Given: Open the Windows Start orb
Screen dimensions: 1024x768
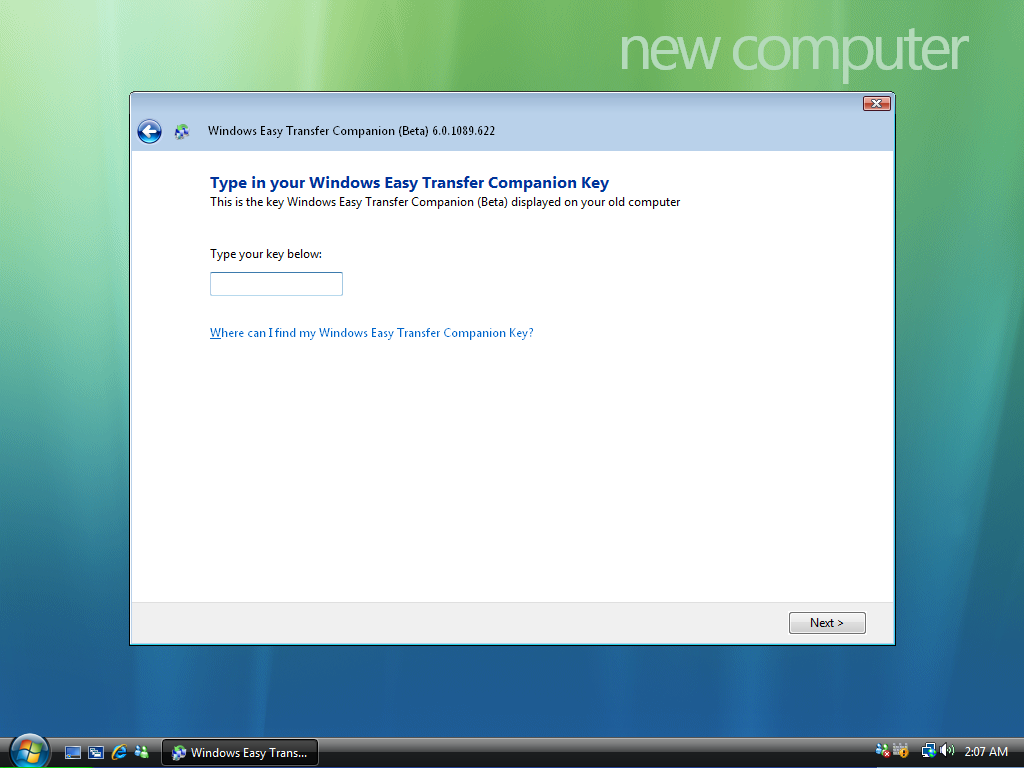Looking at the screenshot, I should tap(29, 751).
